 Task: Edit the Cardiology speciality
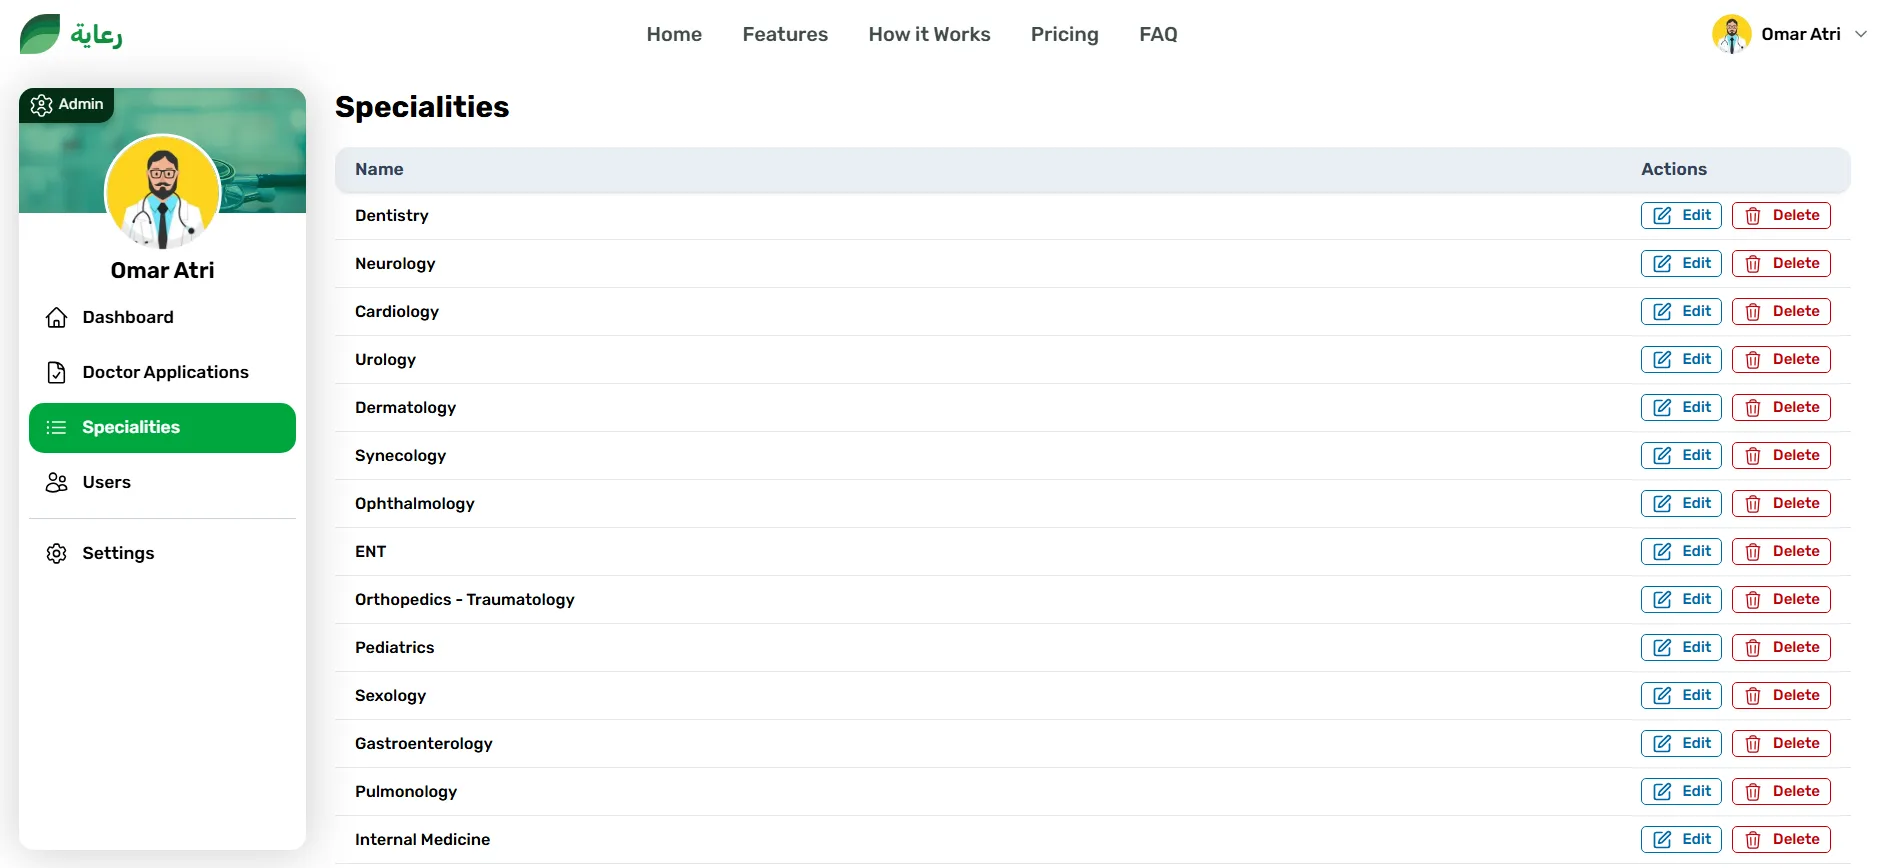[x=1681, y=312]
